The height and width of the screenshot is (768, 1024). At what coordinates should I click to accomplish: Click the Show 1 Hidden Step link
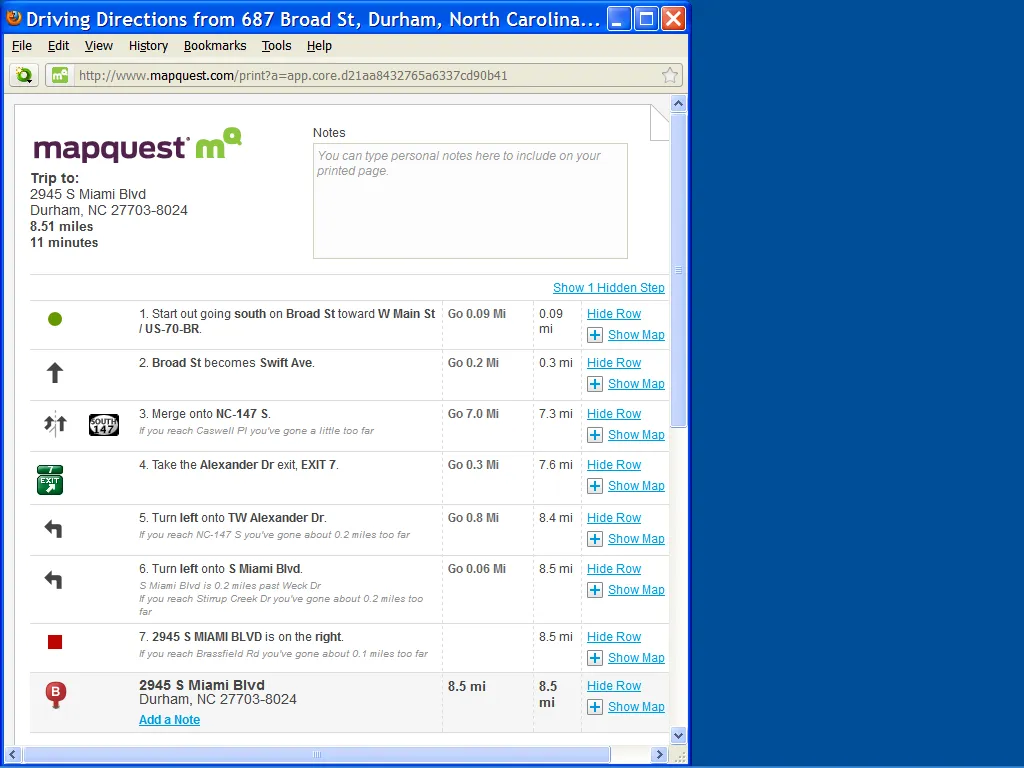point(608,288)
